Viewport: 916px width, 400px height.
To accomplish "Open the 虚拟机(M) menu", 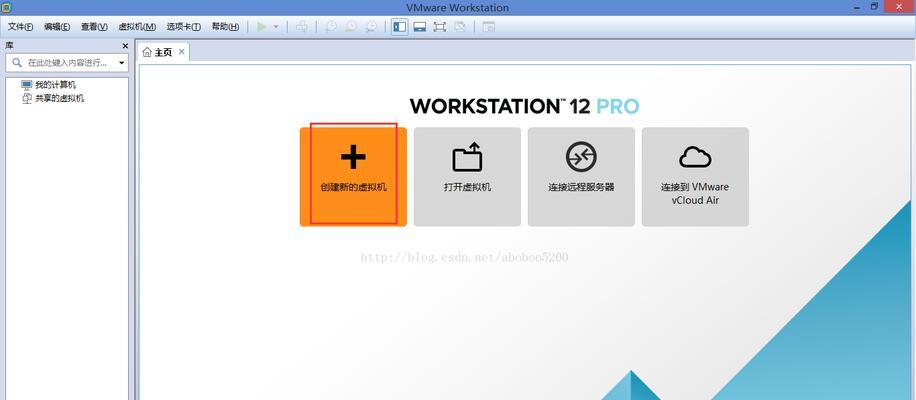I will 137,27.
